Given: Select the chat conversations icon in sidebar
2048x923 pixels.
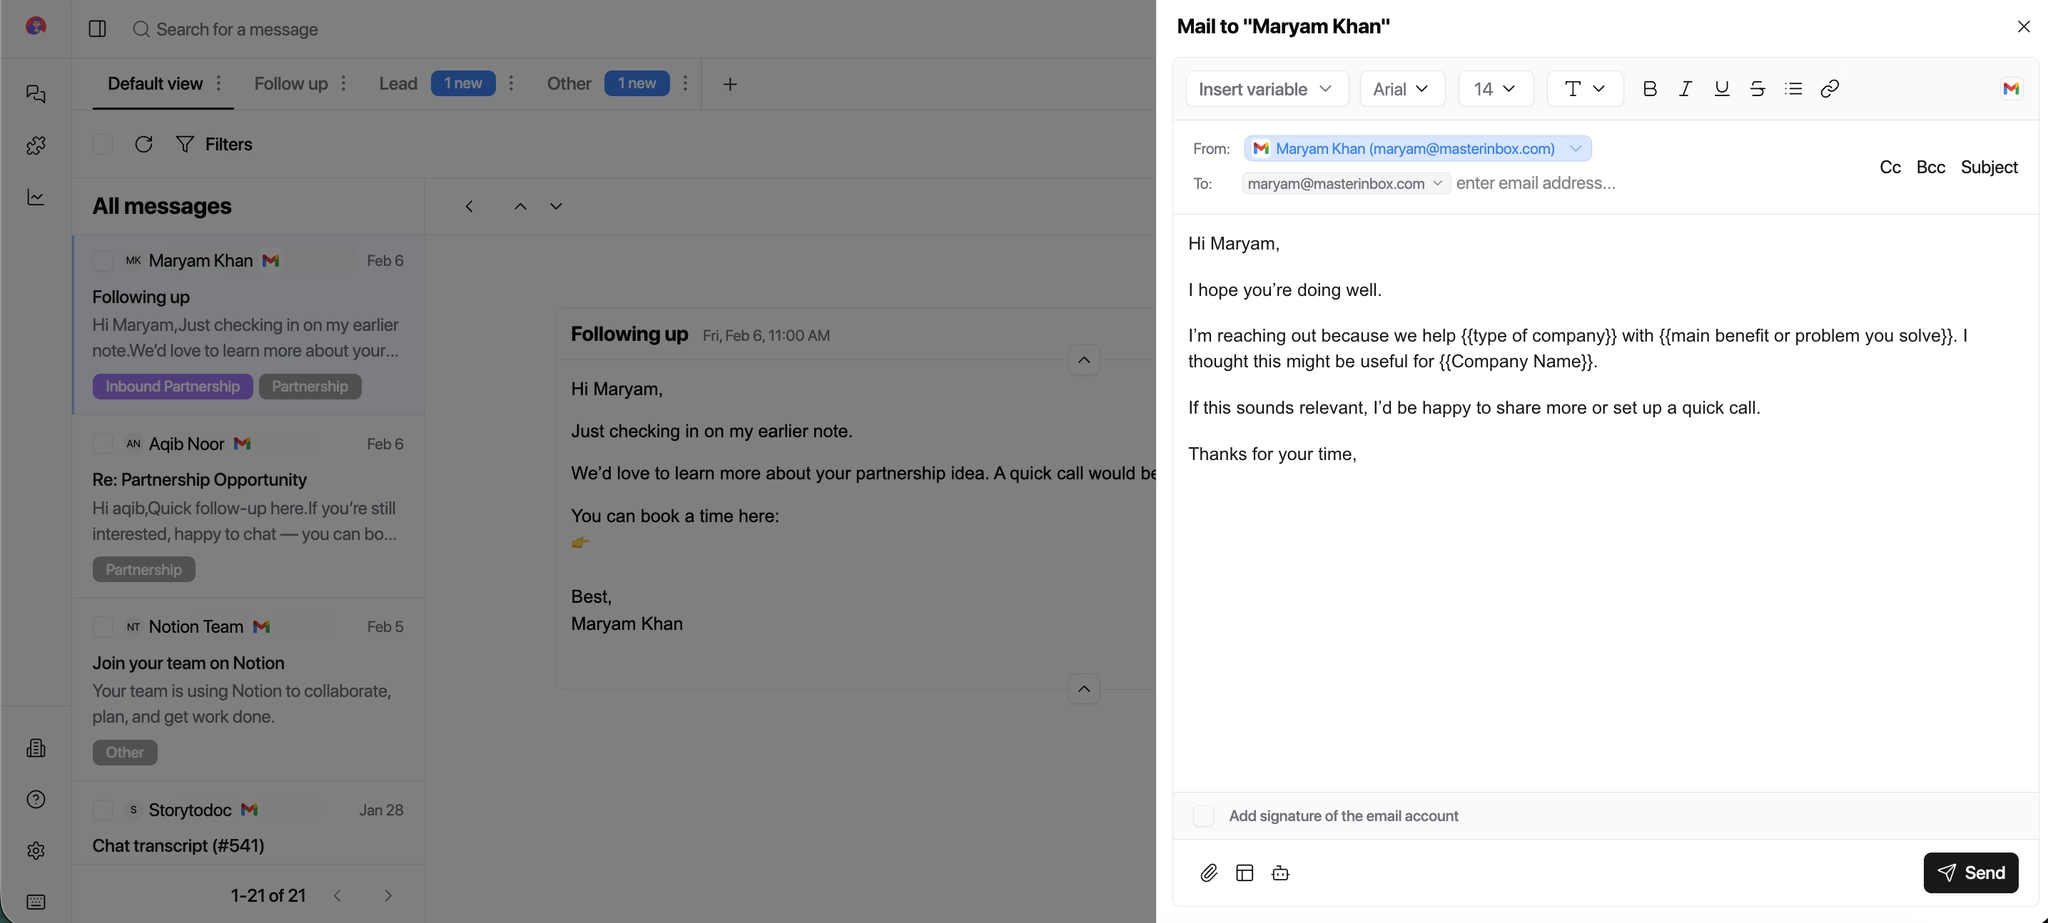Looking at the screenshot, I should click(x=36, y=94).
